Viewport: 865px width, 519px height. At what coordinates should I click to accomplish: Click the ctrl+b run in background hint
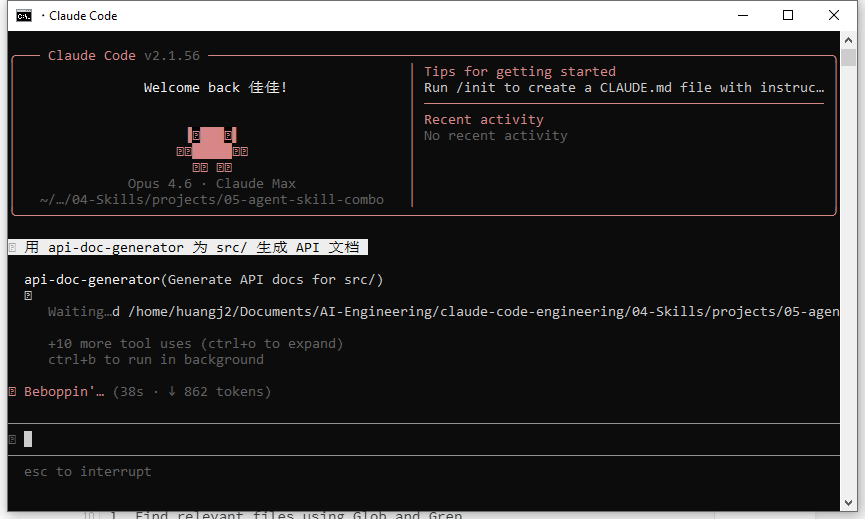coord(155,359)
